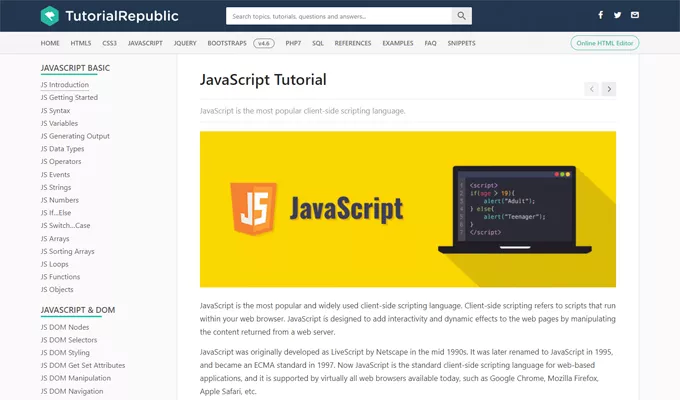Open BOOTSTRAP5 in the navigation bar
This screenshot has height=400, width=680.
(x=227, y=43)
